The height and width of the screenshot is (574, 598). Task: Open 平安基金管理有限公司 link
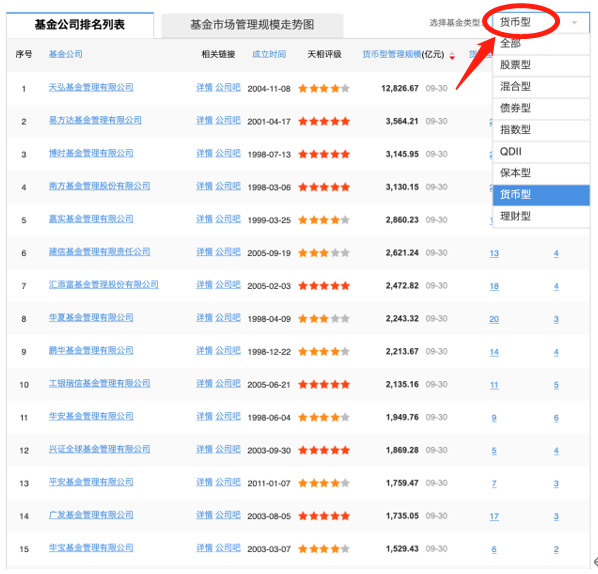coord(91,482)
